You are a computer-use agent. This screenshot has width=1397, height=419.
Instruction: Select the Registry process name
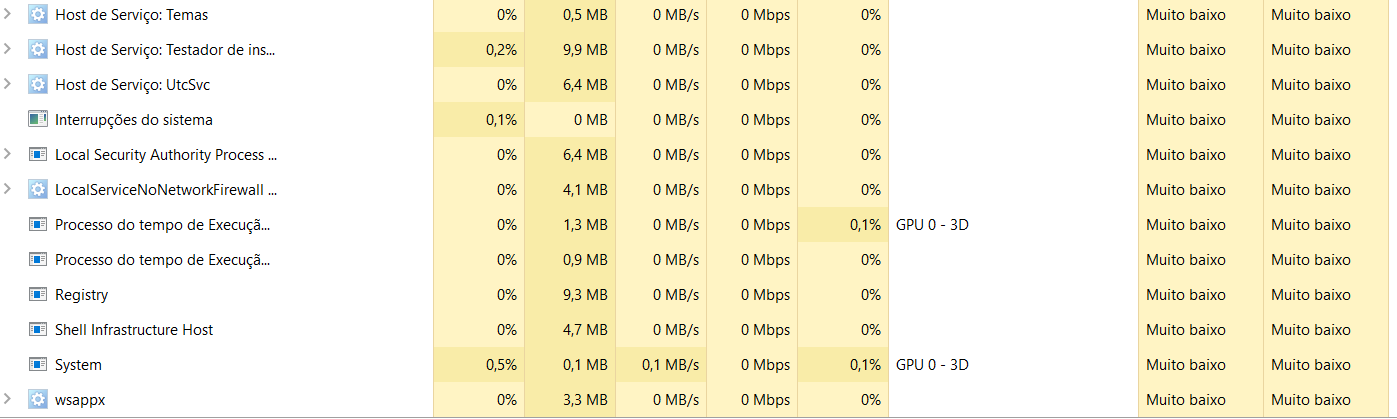click(82, 295)
